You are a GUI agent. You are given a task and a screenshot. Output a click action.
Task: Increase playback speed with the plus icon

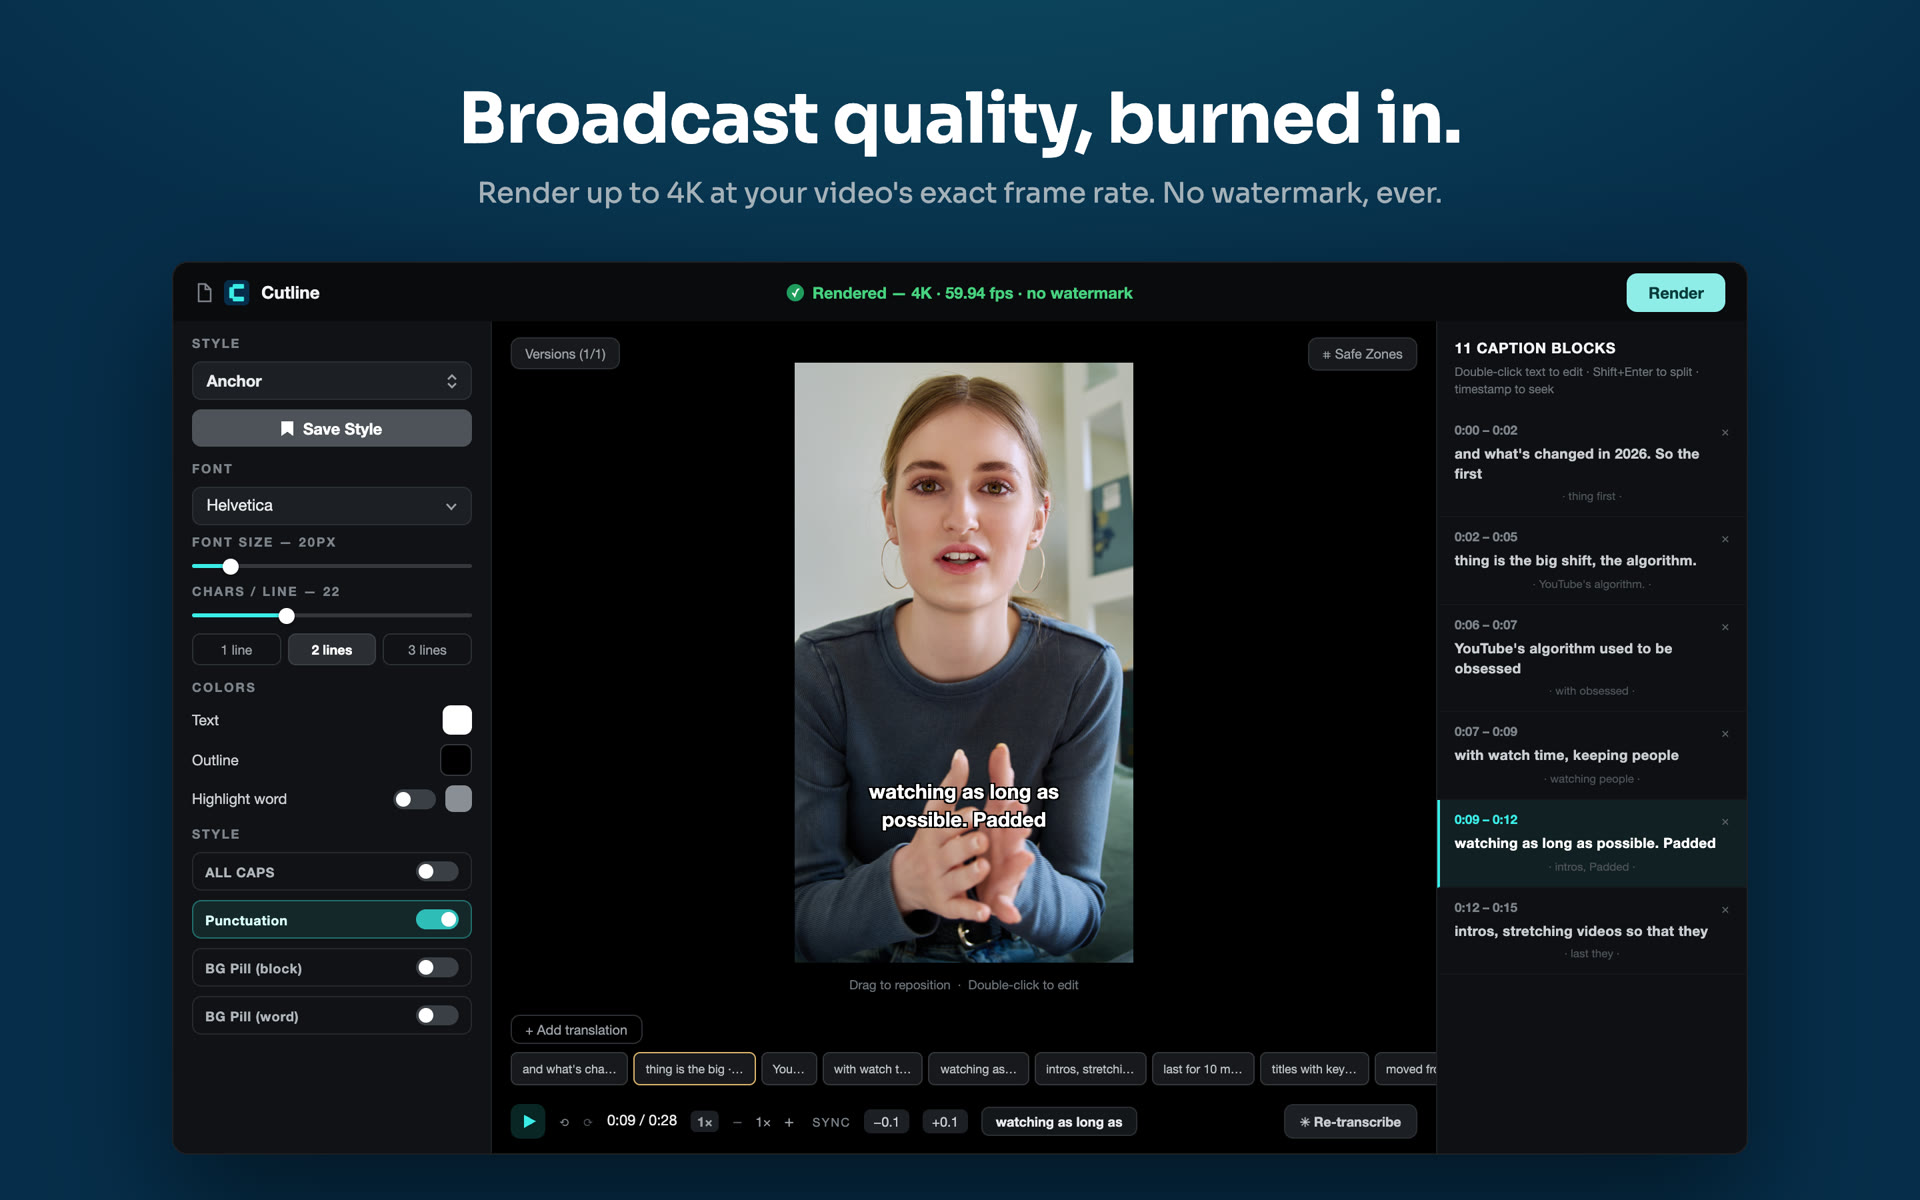(789, 1122)
